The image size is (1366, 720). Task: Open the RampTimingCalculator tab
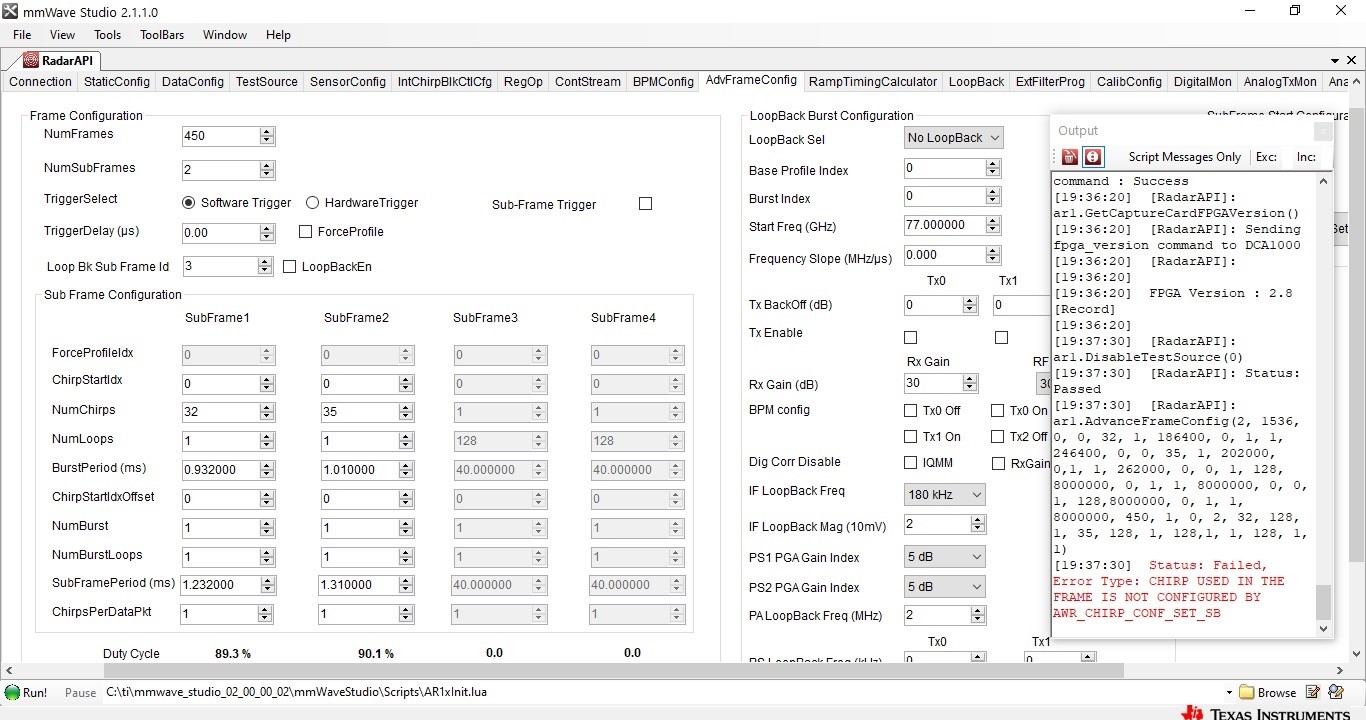pyautogui.click(x=873, y=82)
